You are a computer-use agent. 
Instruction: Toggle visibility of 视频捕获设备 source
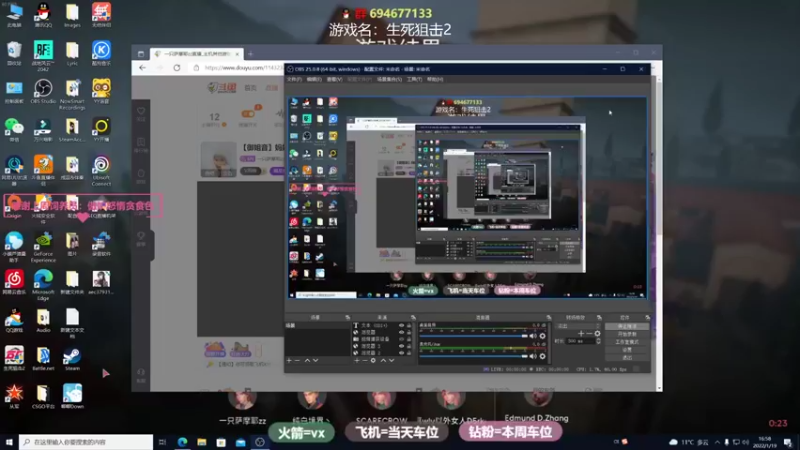402,339
